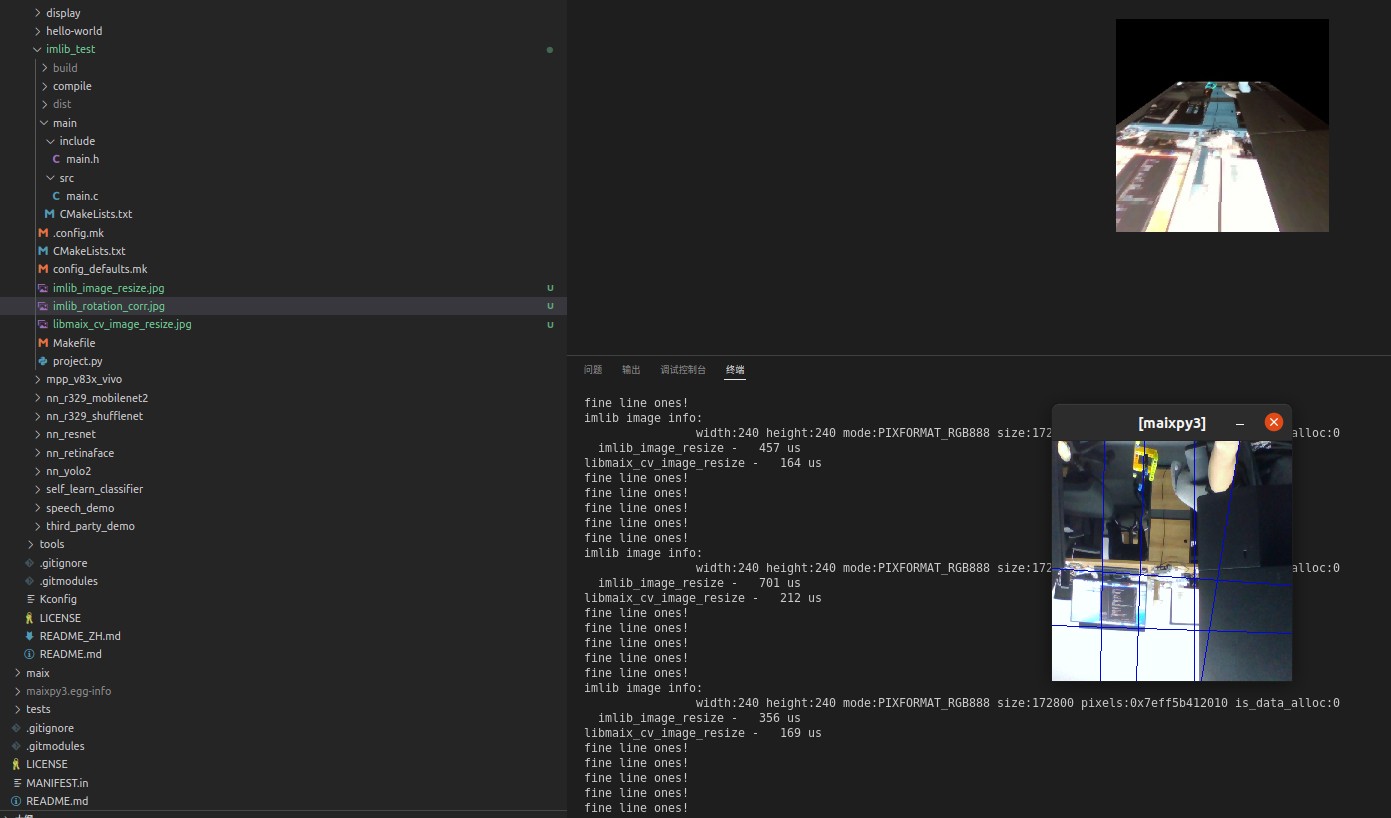Viewport: 1391px width, 818px height.
Task: Click the rotated image preview in editor
Action: click(1222, 126)
